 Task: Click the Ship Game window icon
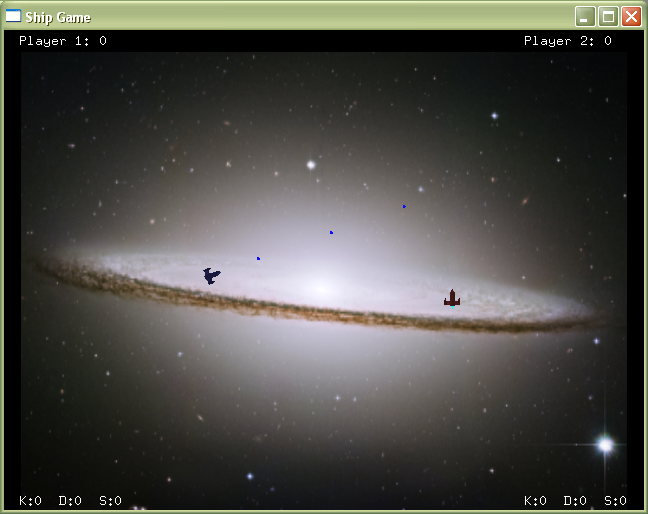(x=13, y=16)
